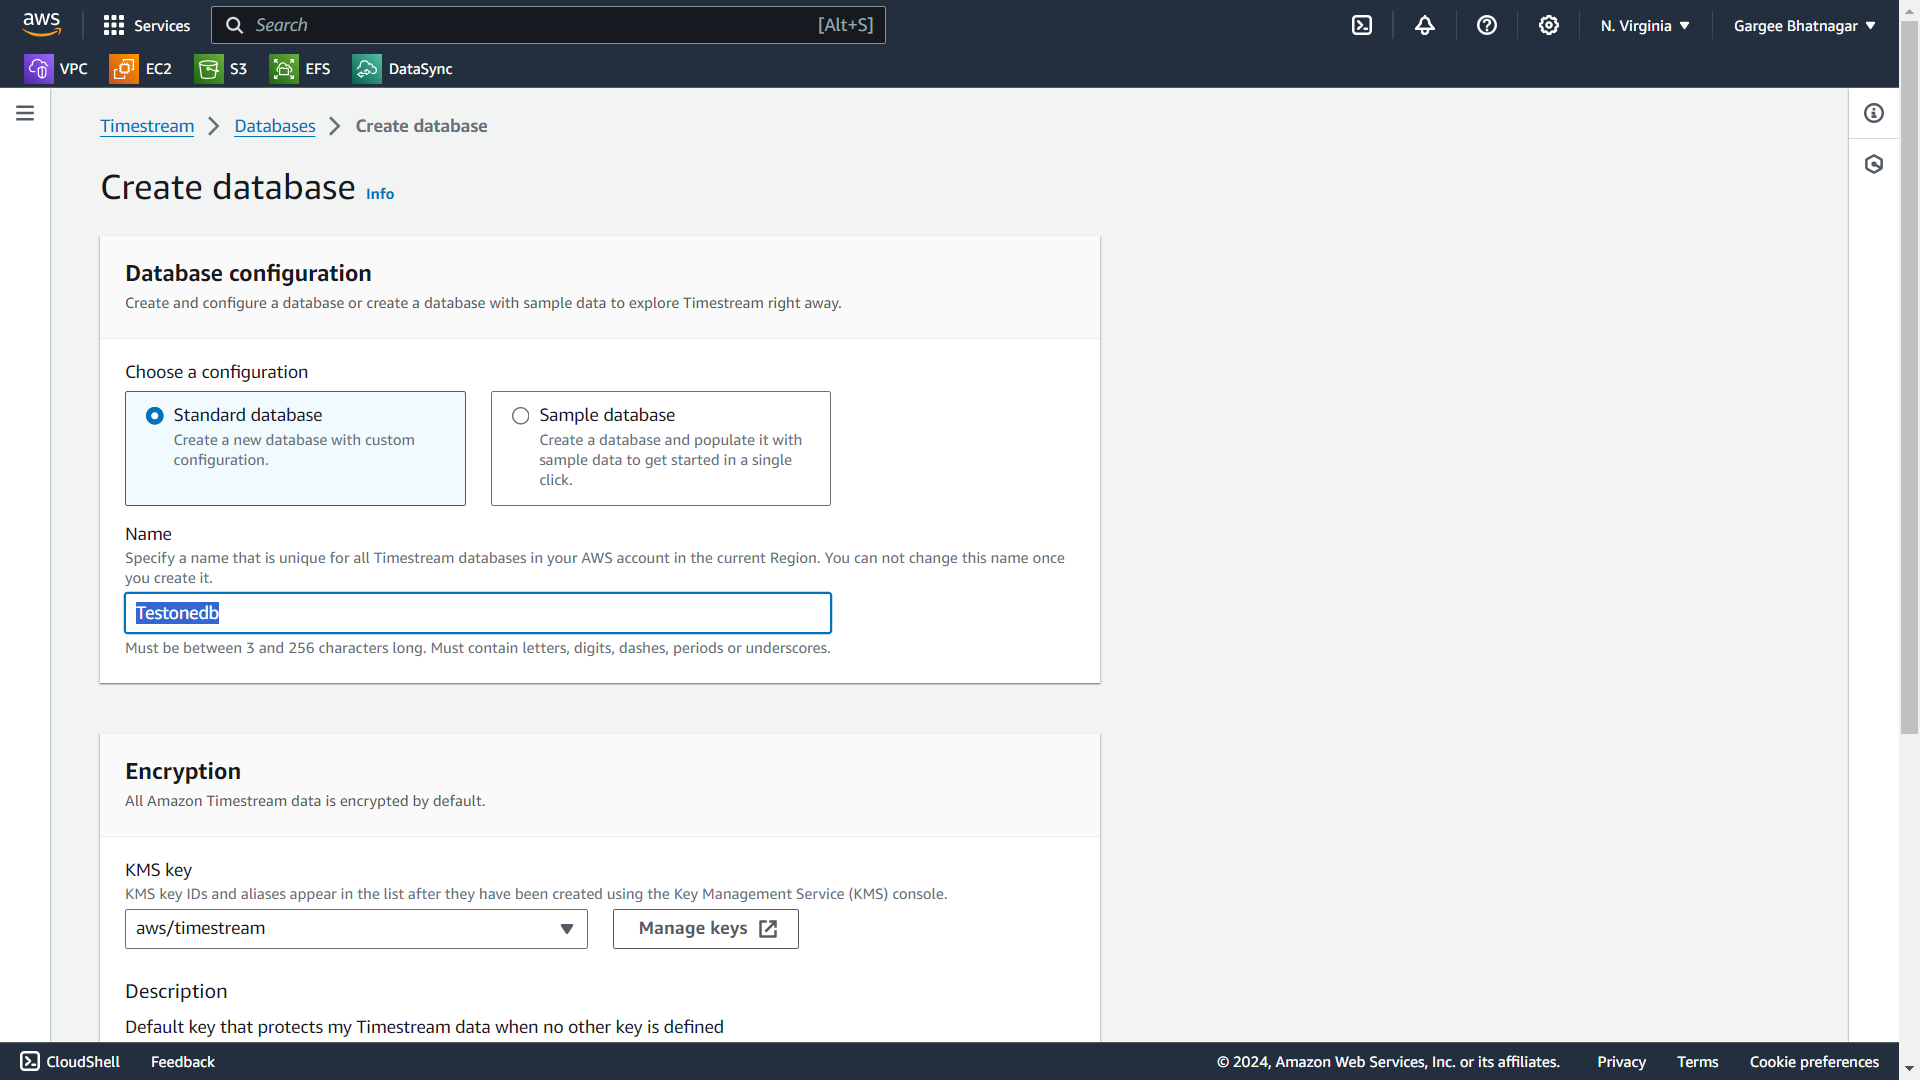
Task: Open the info panel icon on the right
Action: (x=1874, y=114)
